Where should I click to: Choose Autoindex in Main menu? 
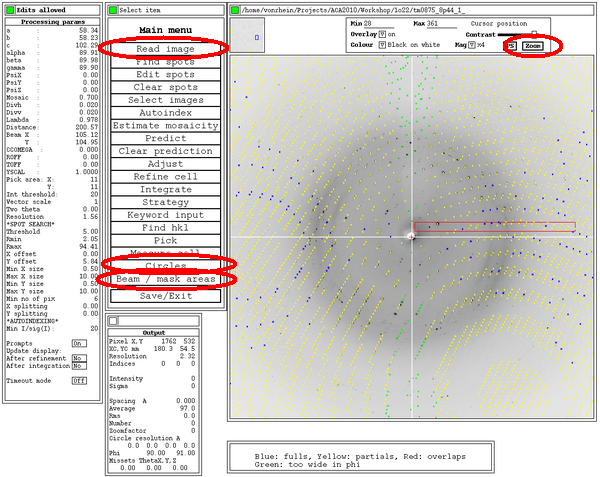pyautogui.click(x=165, y=113)
